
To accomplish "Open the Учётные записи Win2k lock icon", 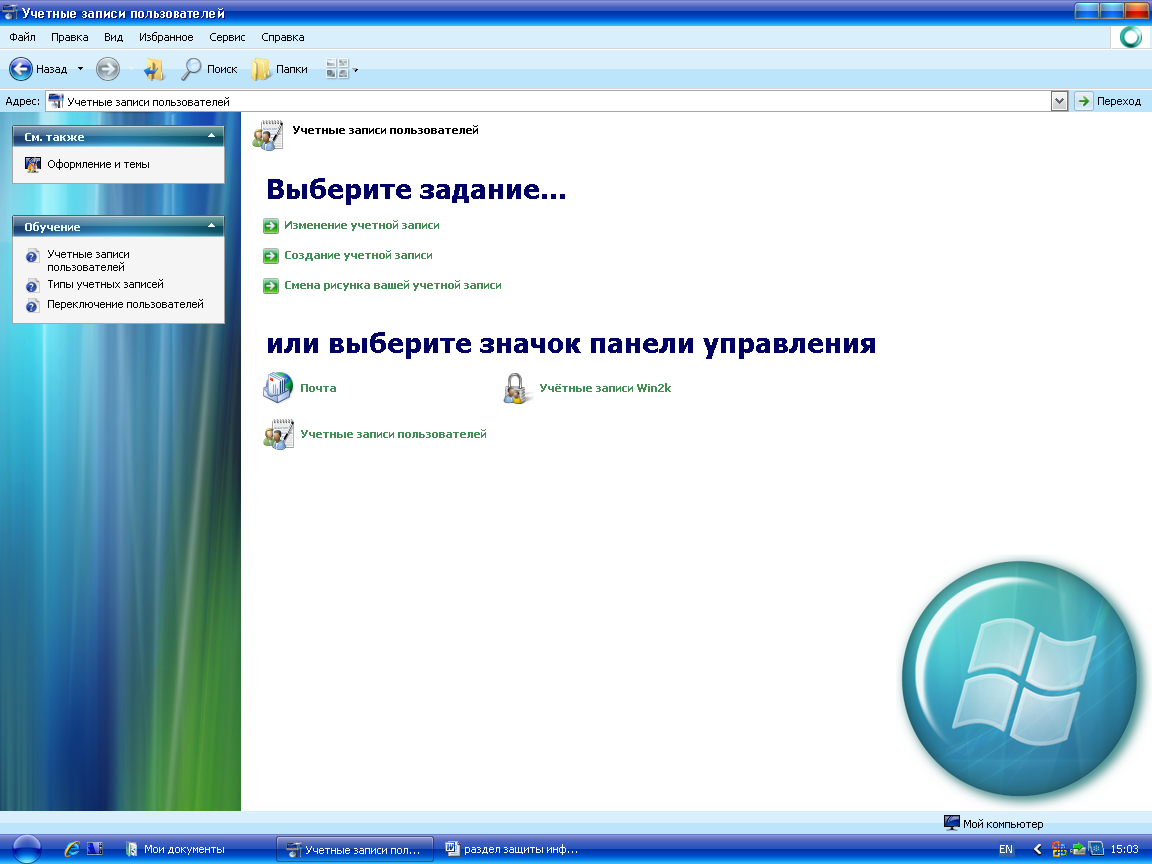I will pyautogui.click(x=516, y=387).
